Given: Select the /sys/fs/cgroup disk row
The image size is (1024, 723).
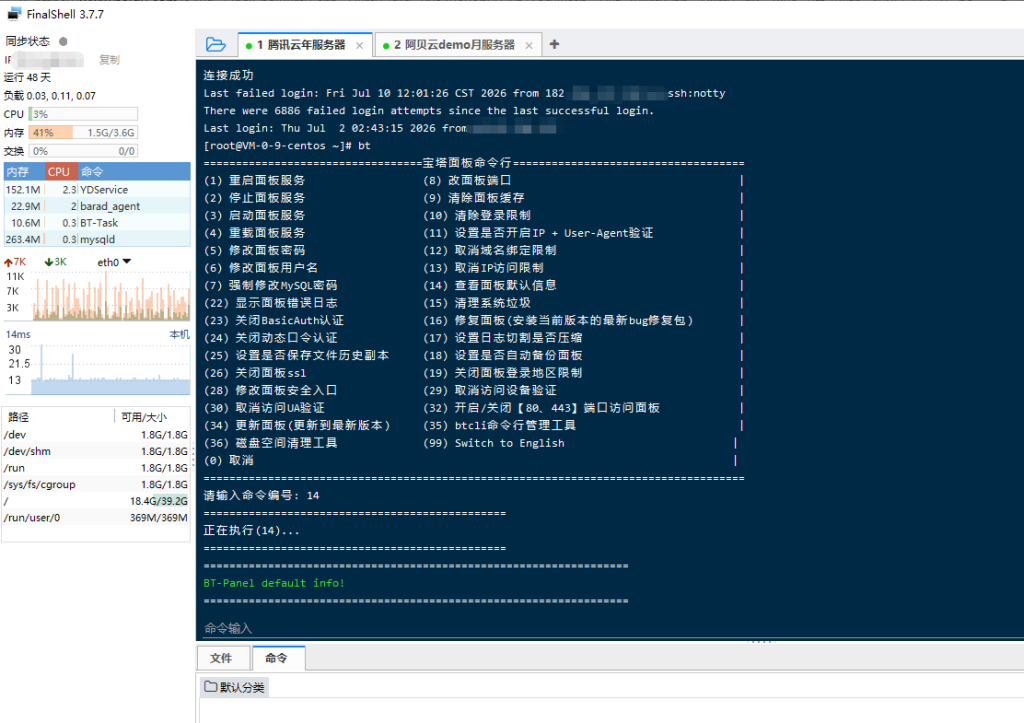Looking at the screenshot, I should point(96,485).
